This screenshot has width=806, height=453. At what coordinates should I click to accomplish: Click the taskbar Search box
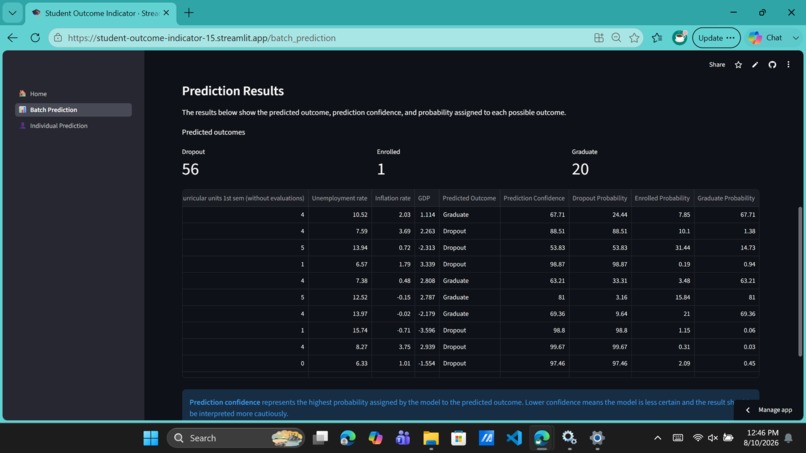click(x=236, y=438)
